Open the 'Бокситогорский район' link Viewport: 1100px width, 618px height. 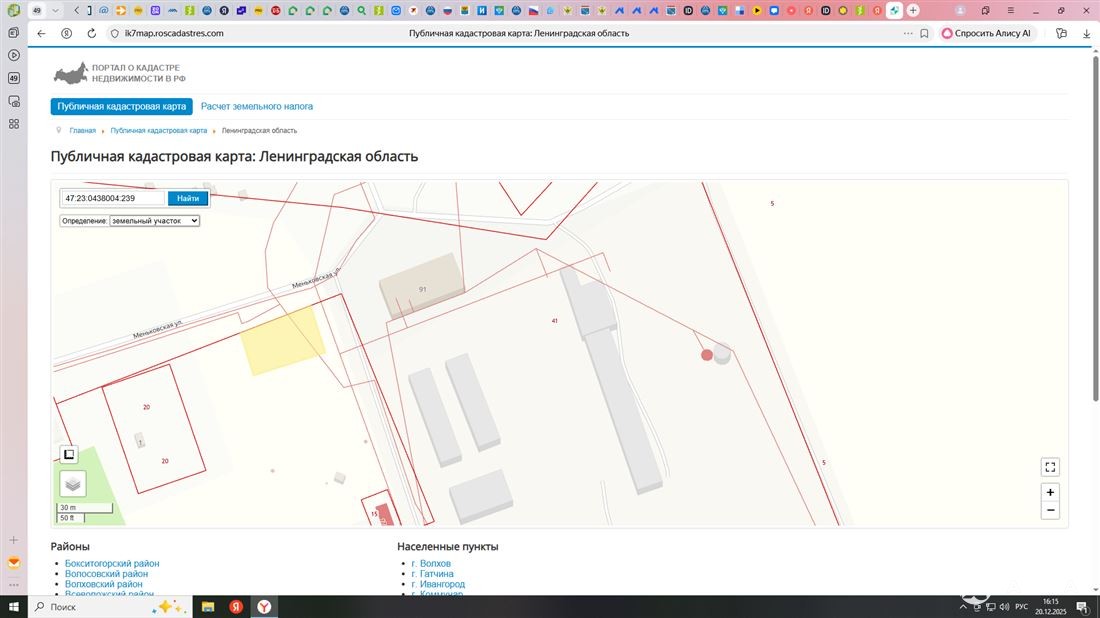112,563
